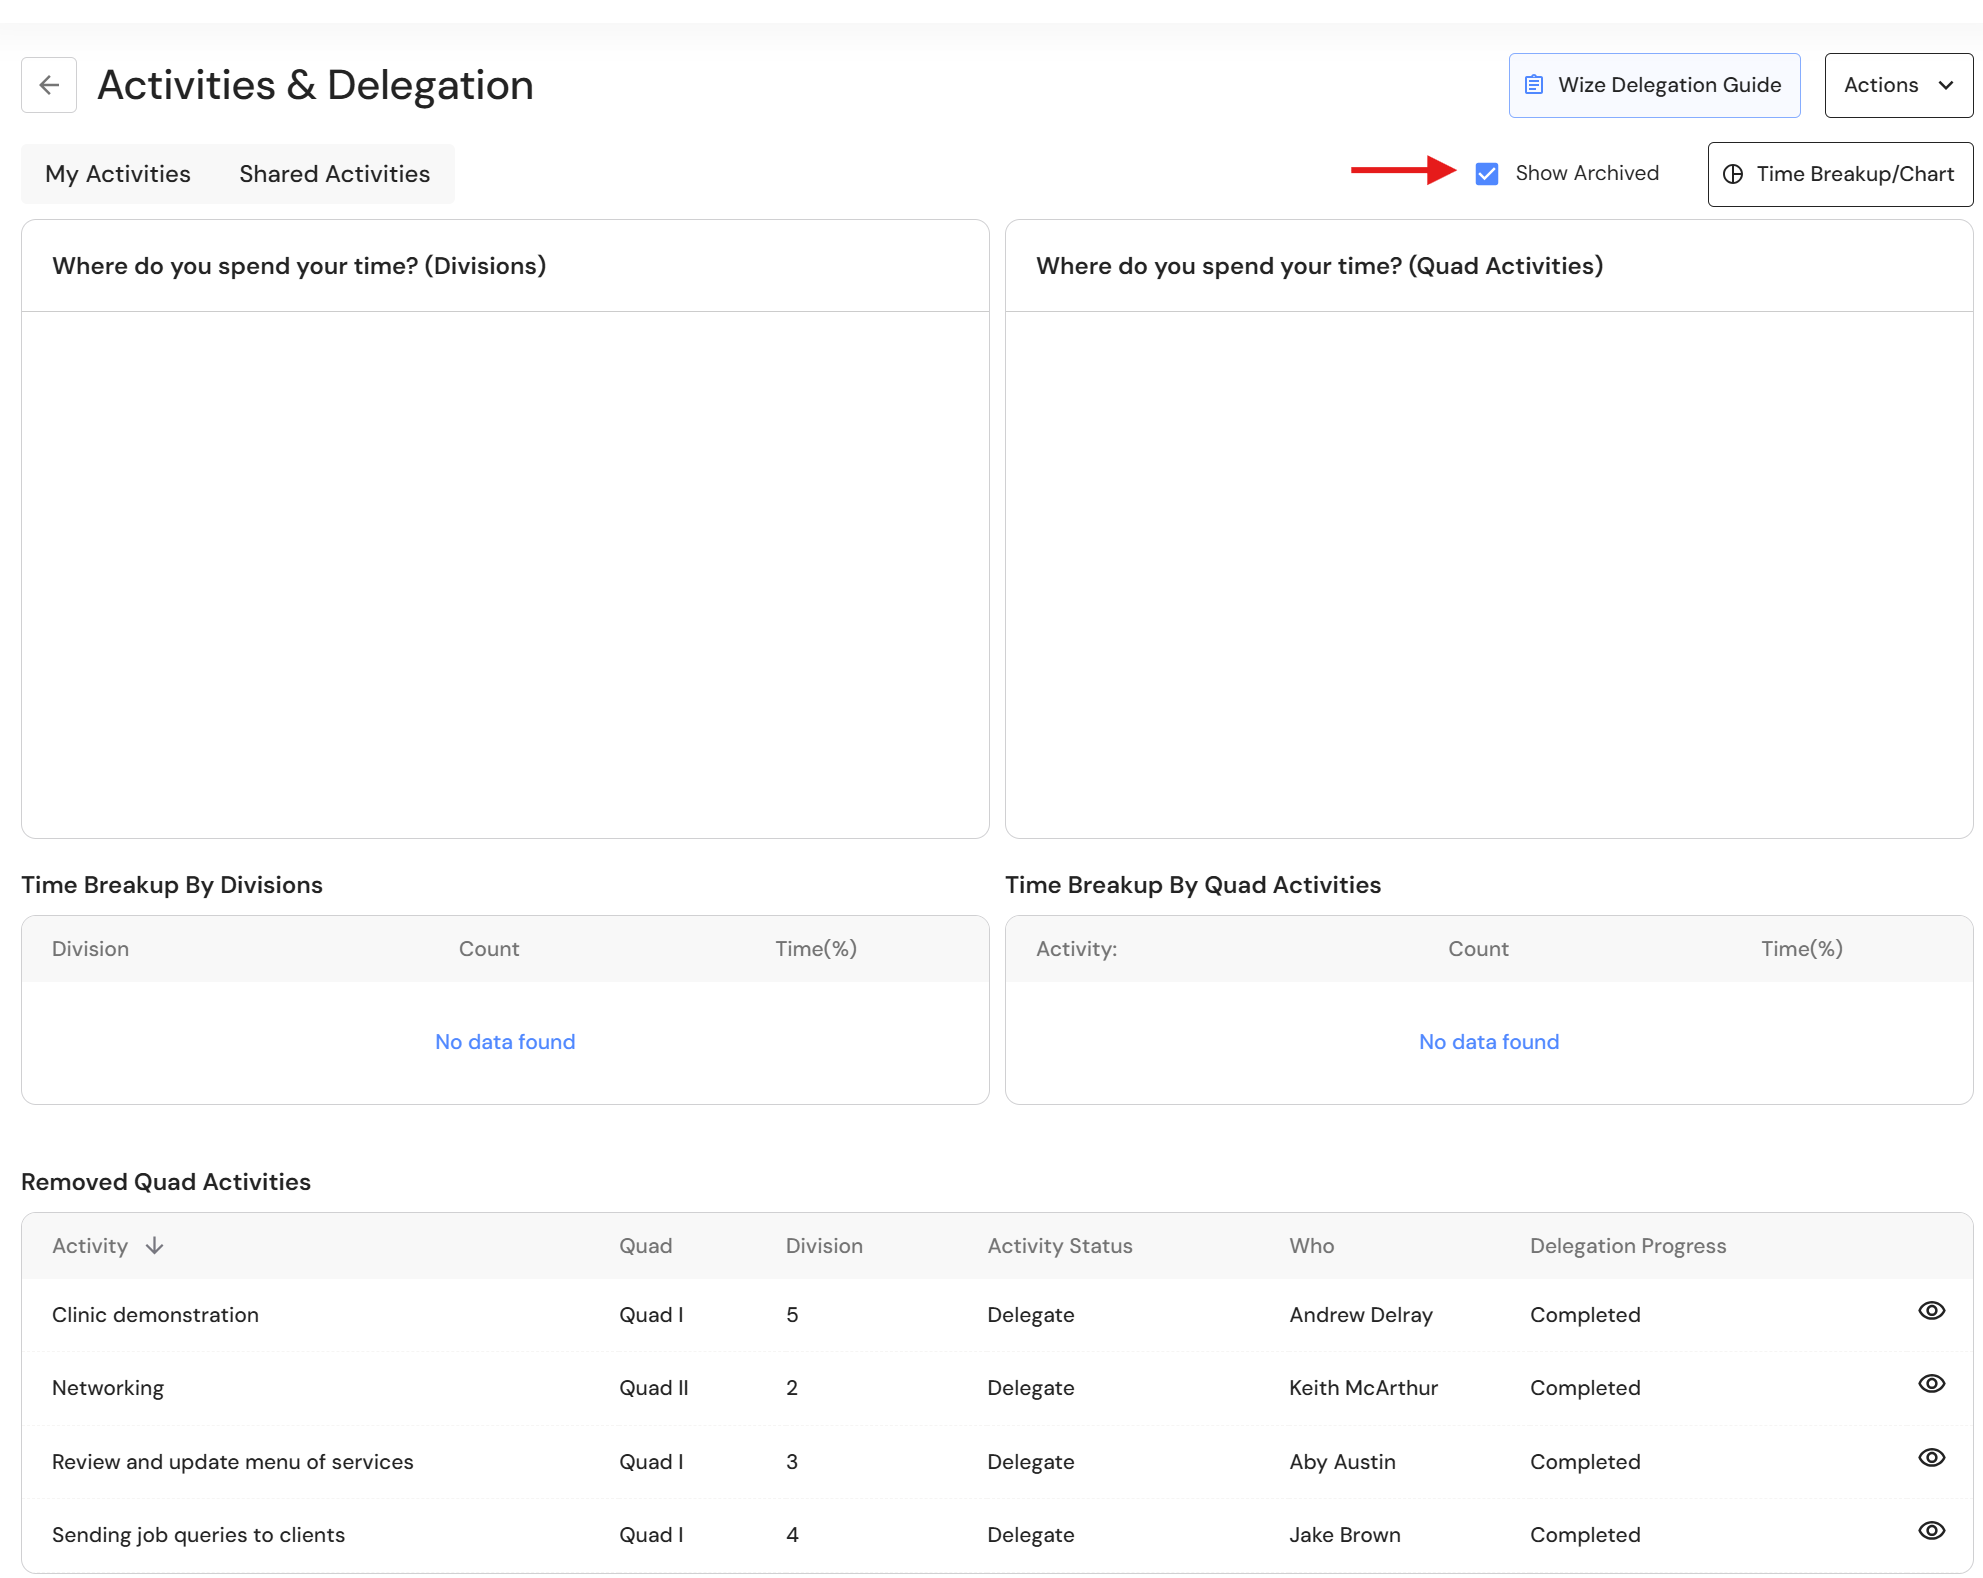Click the Who column header
The height and width of the screenshot is (1578, 1983).
coord(1311,1246)
